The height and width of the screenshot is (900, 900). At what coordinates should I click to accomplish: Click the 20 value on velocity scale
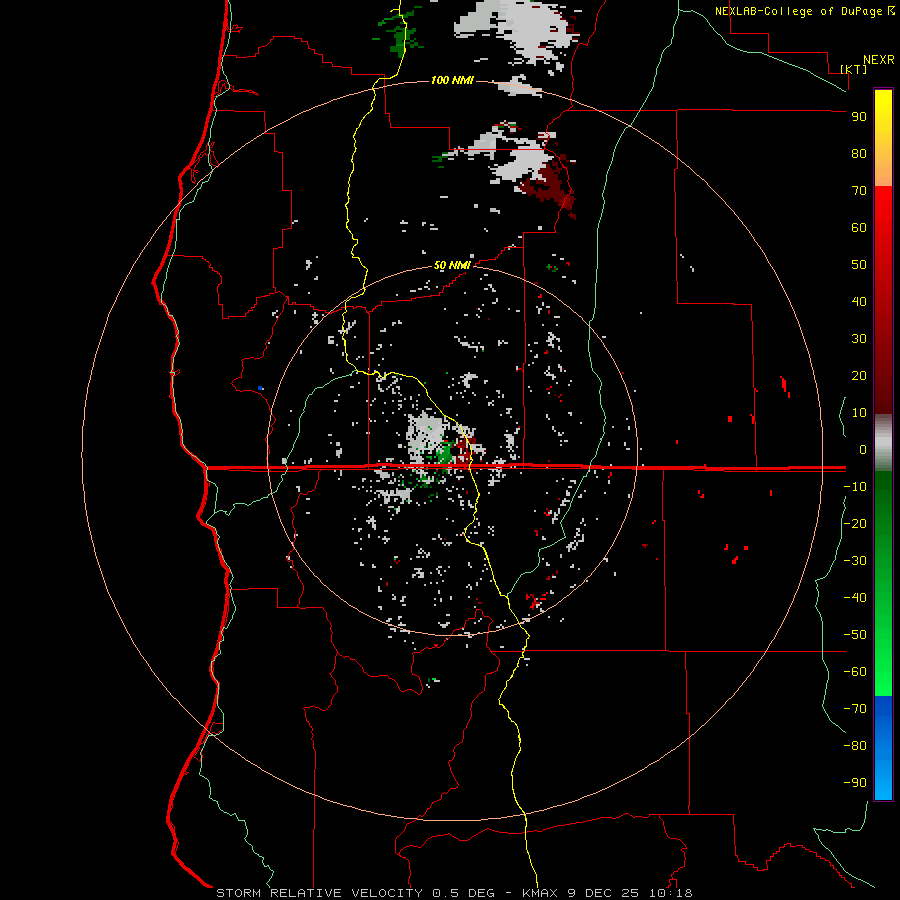pyautogui.click(x=859, y=375)
